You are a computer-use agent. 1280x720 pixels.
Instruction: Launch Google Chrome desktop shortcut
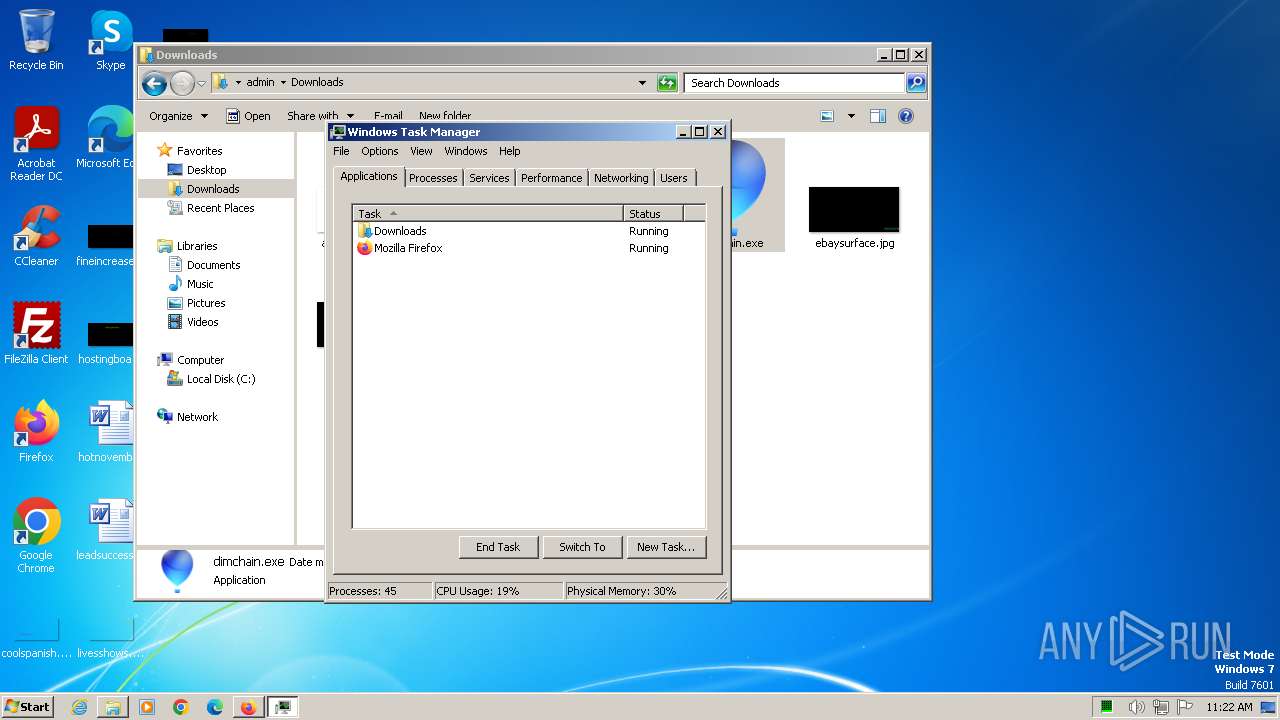[36, 536]
